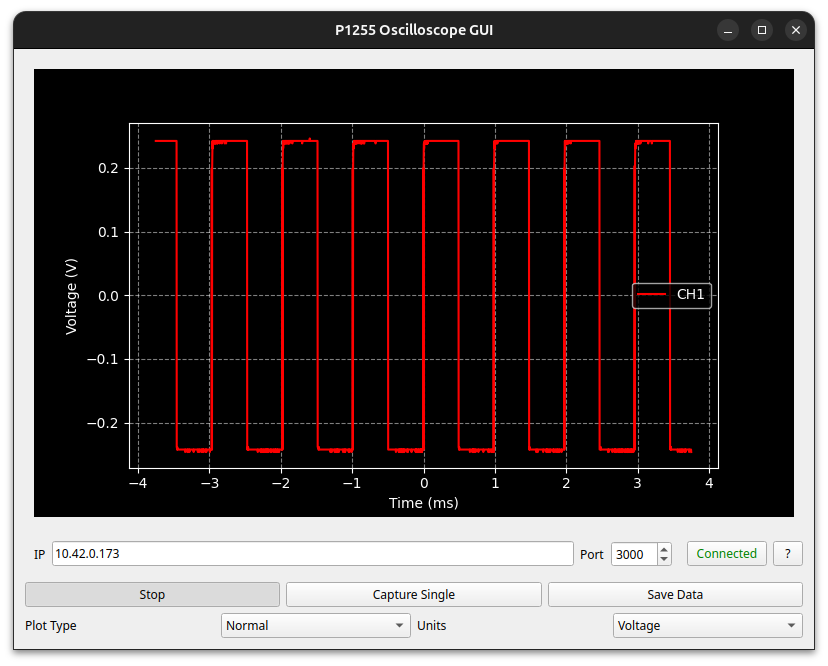Click the Save Data button
This screenshot has width=828, height=666.
[675, 594]
